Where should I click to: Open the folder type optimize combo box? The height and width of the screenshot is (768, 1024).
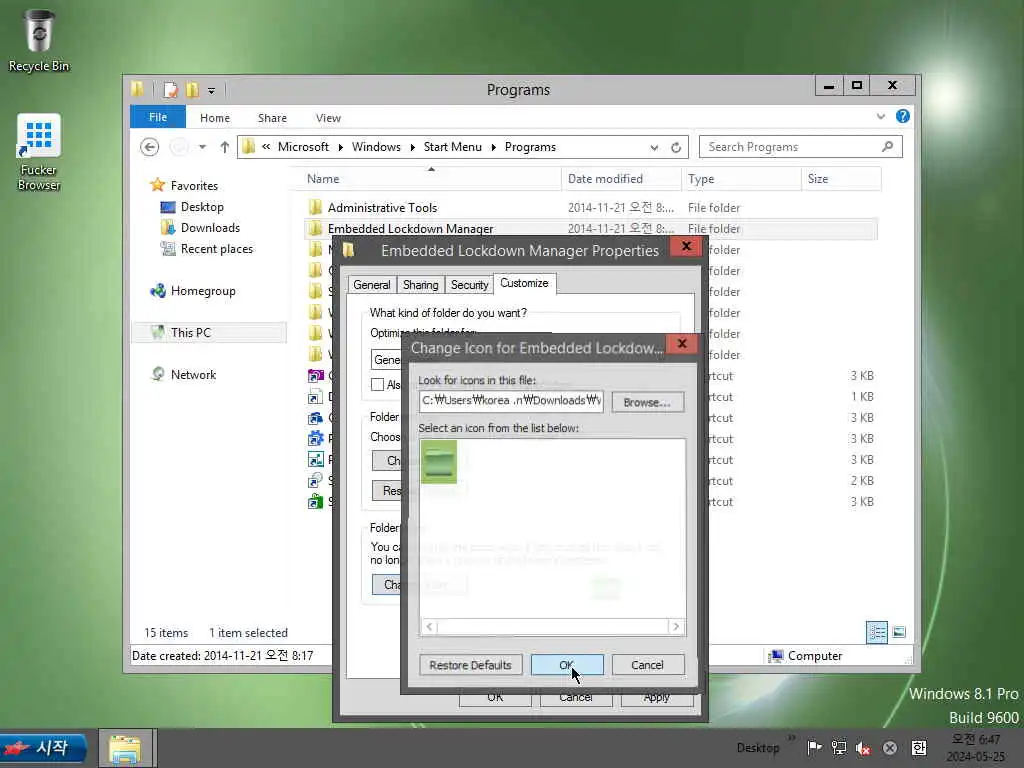(386, 360)
